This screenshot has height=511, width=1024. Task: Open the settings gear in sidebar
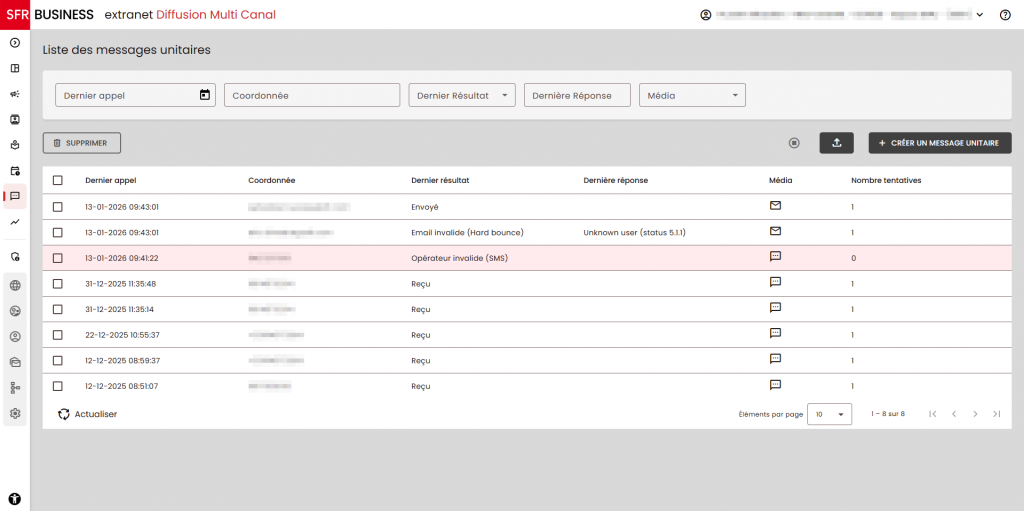[x=15, y=413]
